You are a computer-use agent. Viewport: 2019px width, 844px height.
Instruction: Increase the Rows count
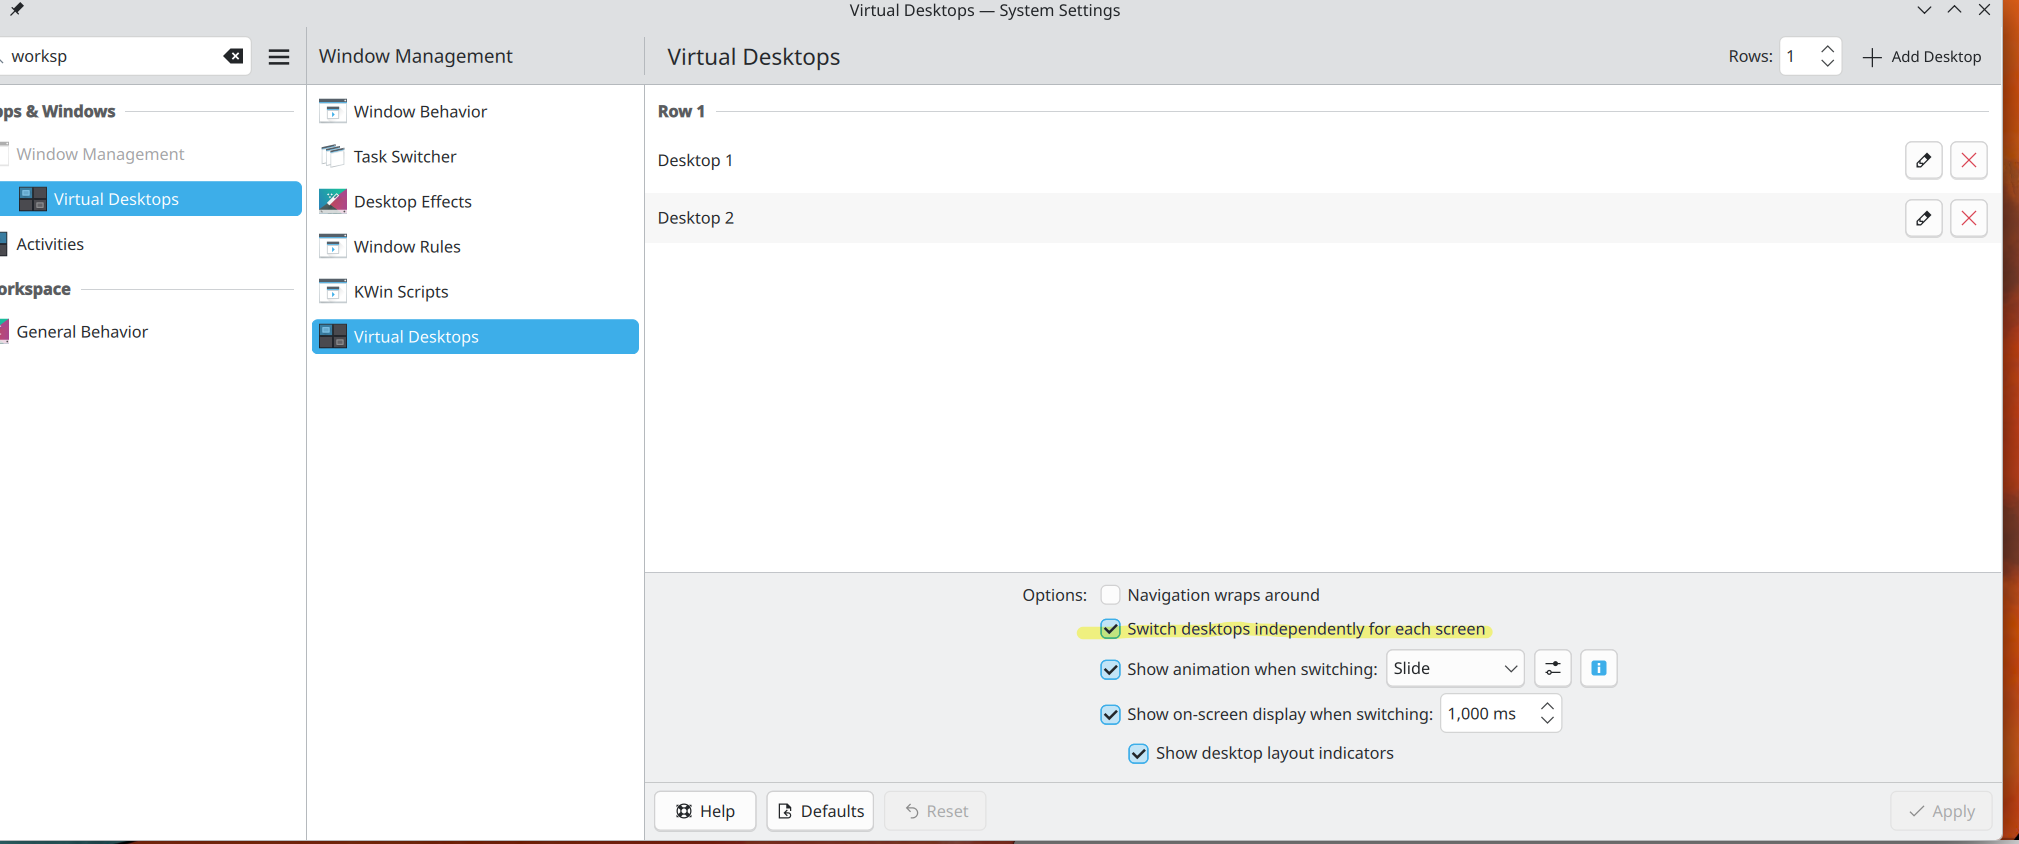click(1827, 48)
